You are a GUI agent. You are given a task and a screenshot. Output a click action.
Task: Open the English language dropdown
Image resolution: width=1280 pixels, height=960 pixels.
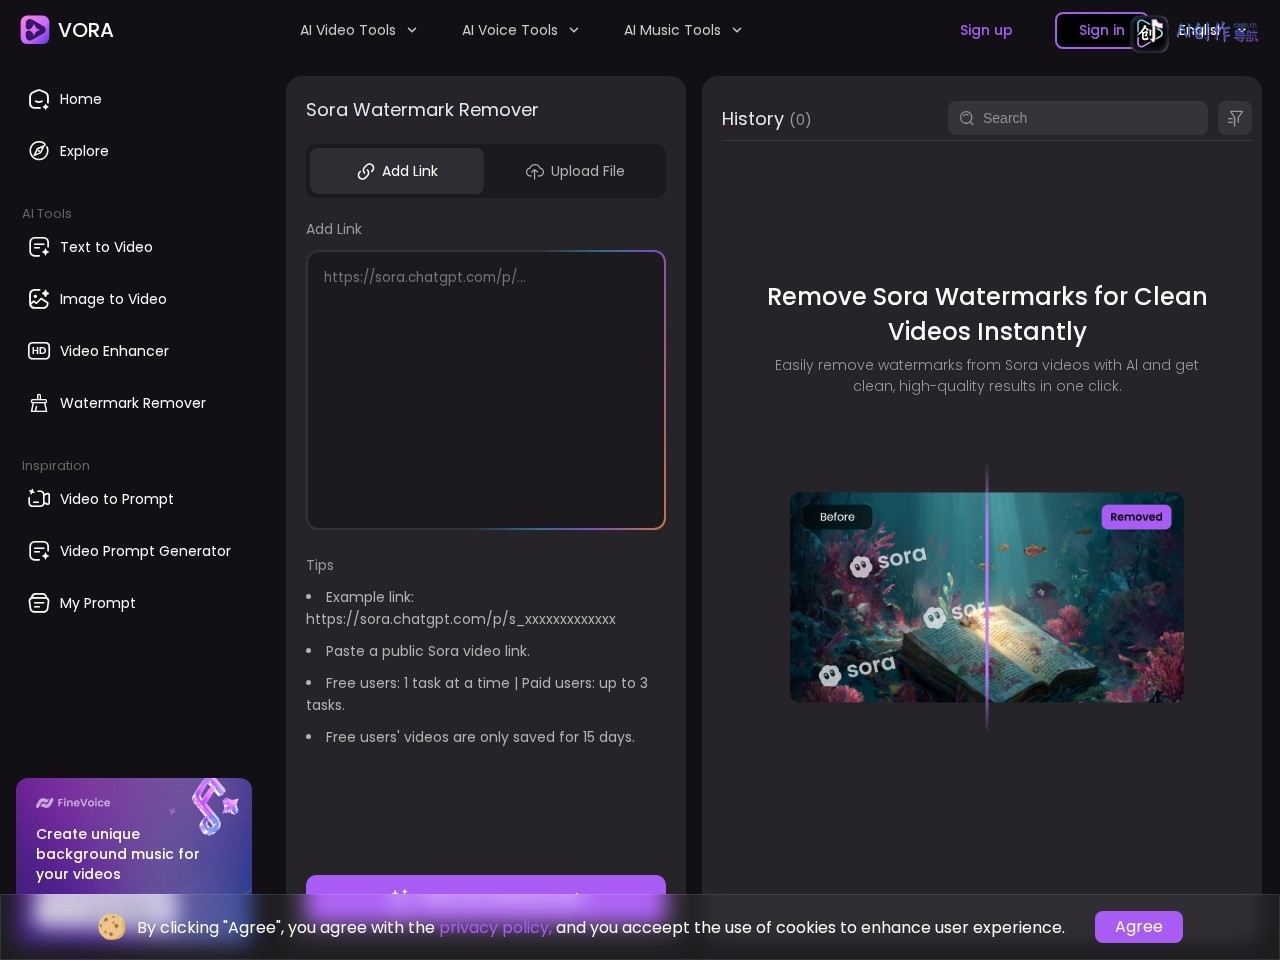pos(1210,30)
